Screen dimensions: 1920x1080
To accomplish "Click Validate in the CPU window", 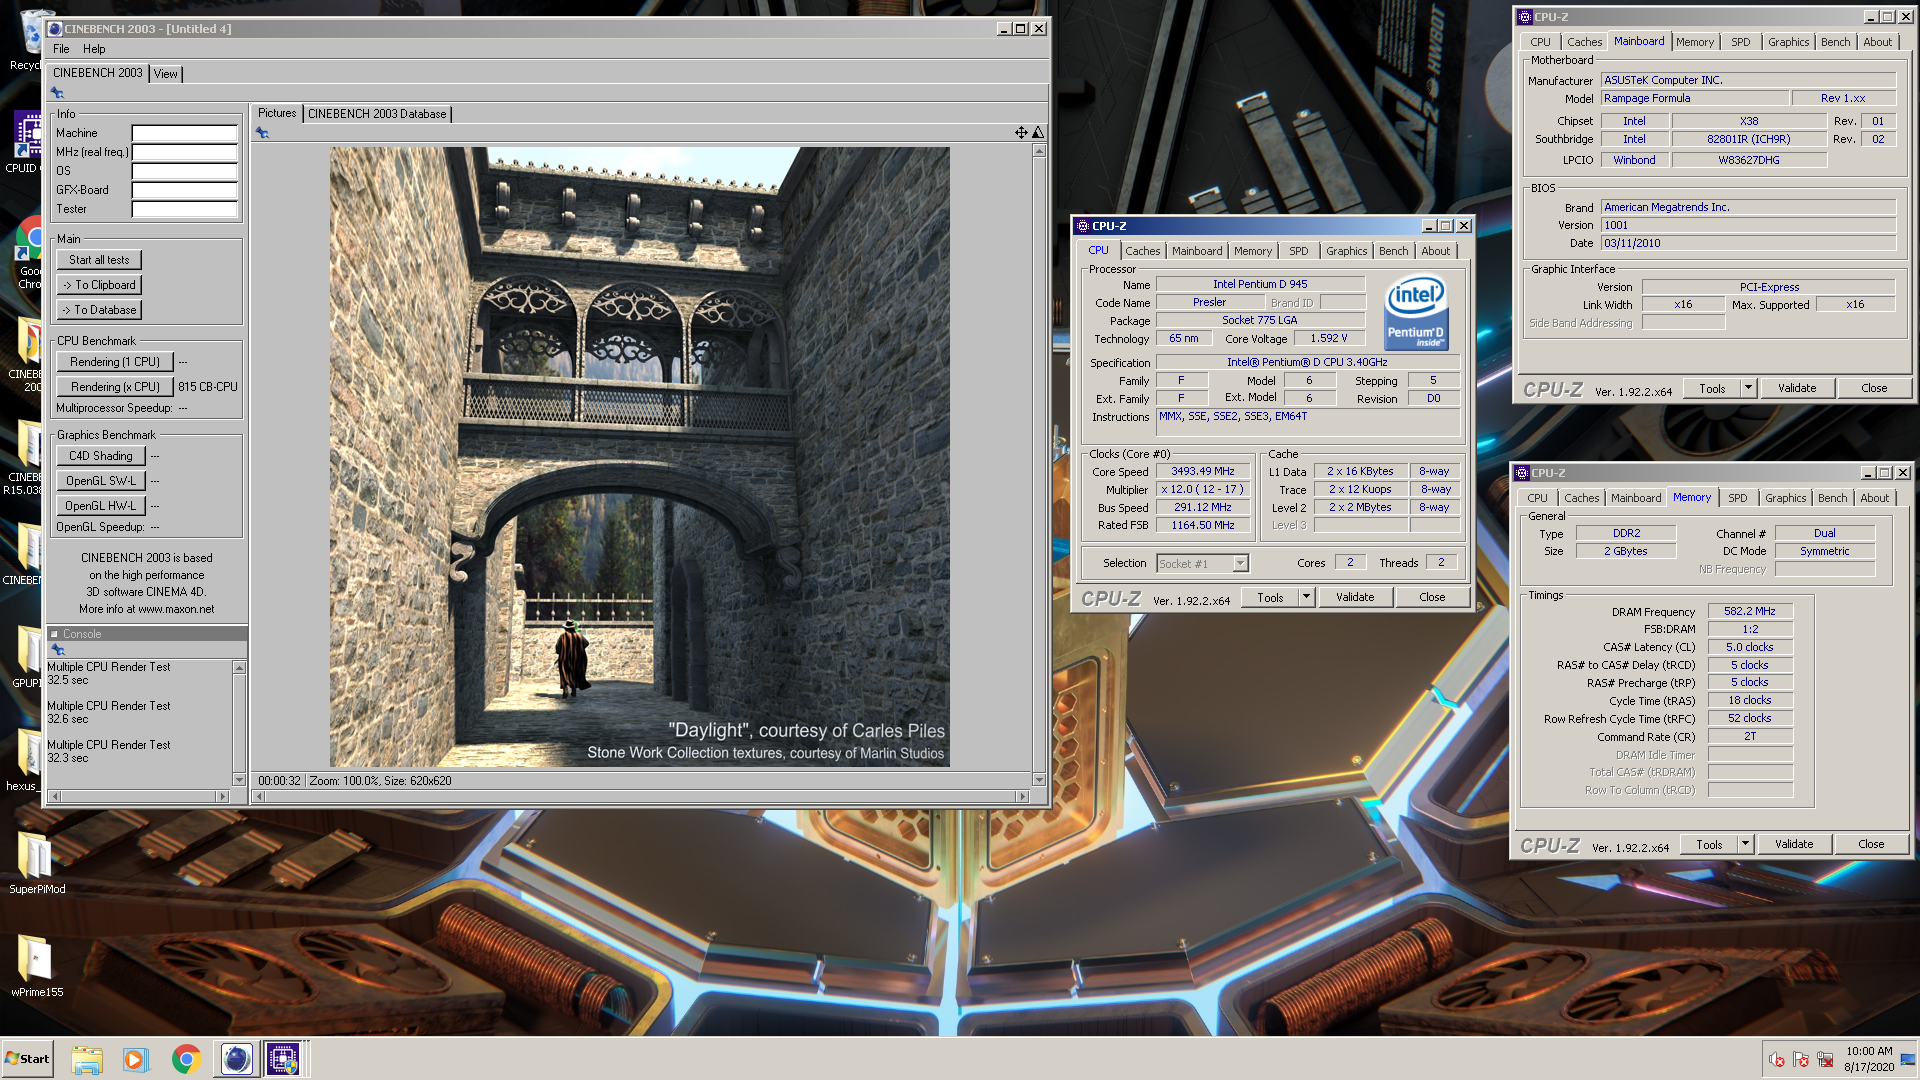I will (1355, 597).
